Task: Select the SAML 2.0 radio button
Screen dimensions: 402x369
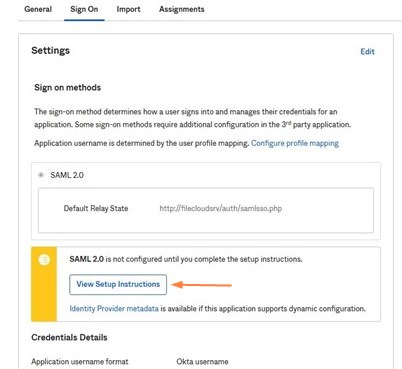Action: pyautogui.click(x=41, y=175)
